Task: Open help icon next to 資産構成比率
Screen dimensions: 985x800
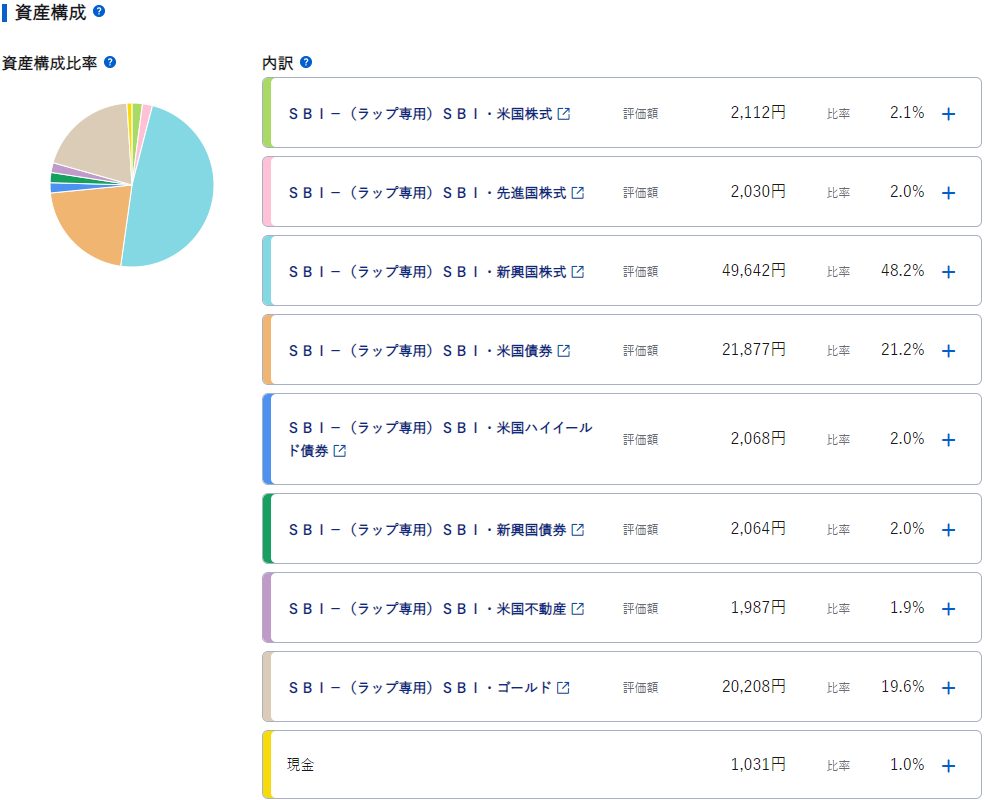Action: [x=110, y=62]
